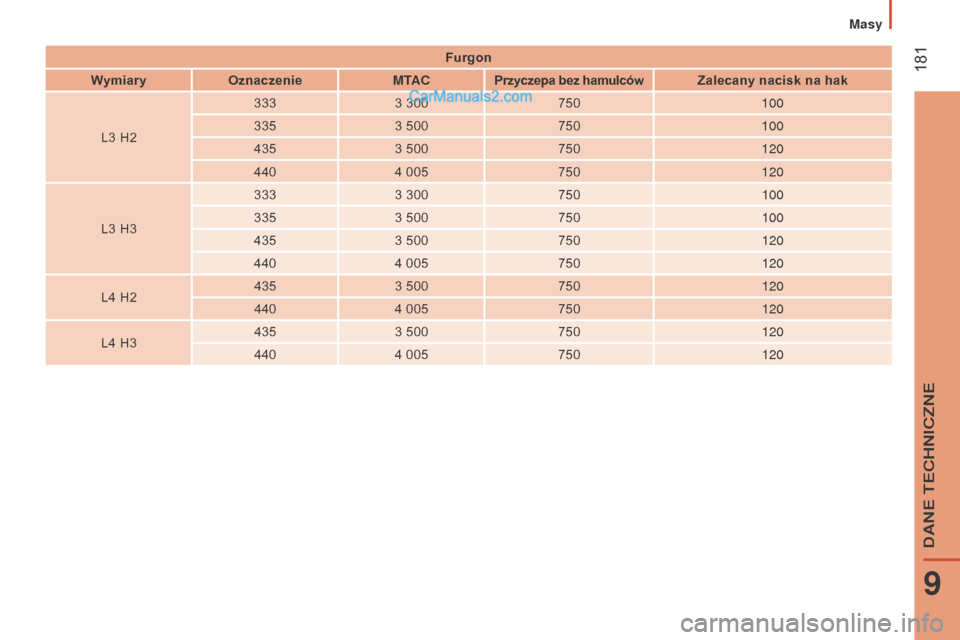Select the 'L4 H2' dimension cell

pyautogui.click(x=119, y=298)
